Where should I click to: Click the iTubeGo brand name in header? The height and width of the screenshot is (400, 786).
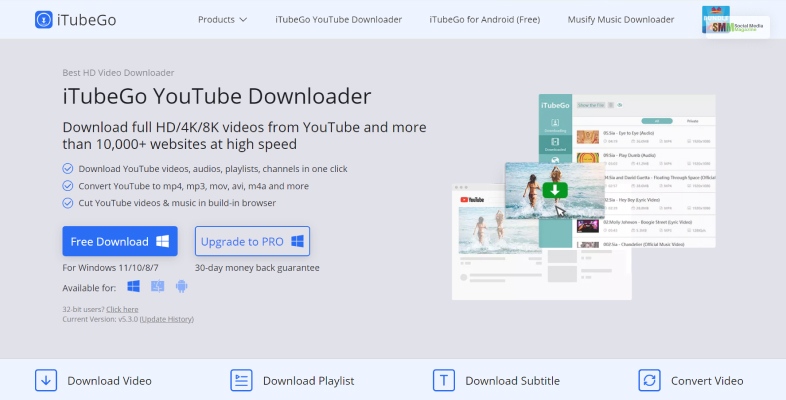(x=86, y=20)
